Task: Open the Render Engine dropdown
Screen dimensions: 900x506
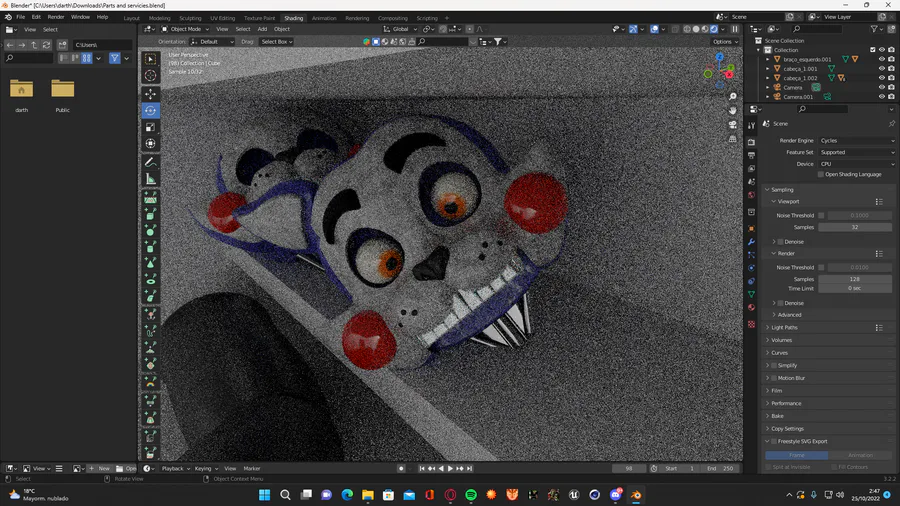Action: pos(857,141)
